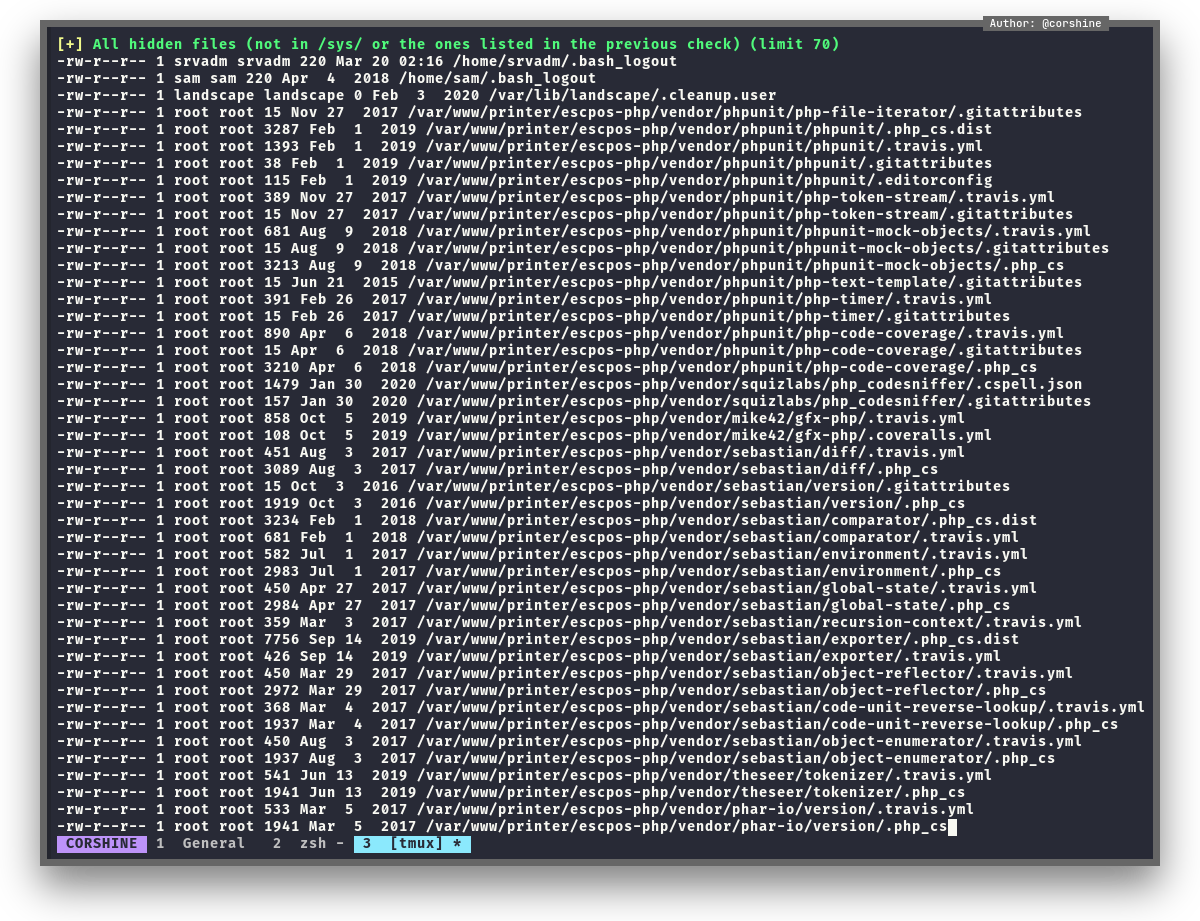The width and height of the screenshot is (1200, 921).
Task: Click the gfx-php .coveralls.yml path
Action: [704, 435]
